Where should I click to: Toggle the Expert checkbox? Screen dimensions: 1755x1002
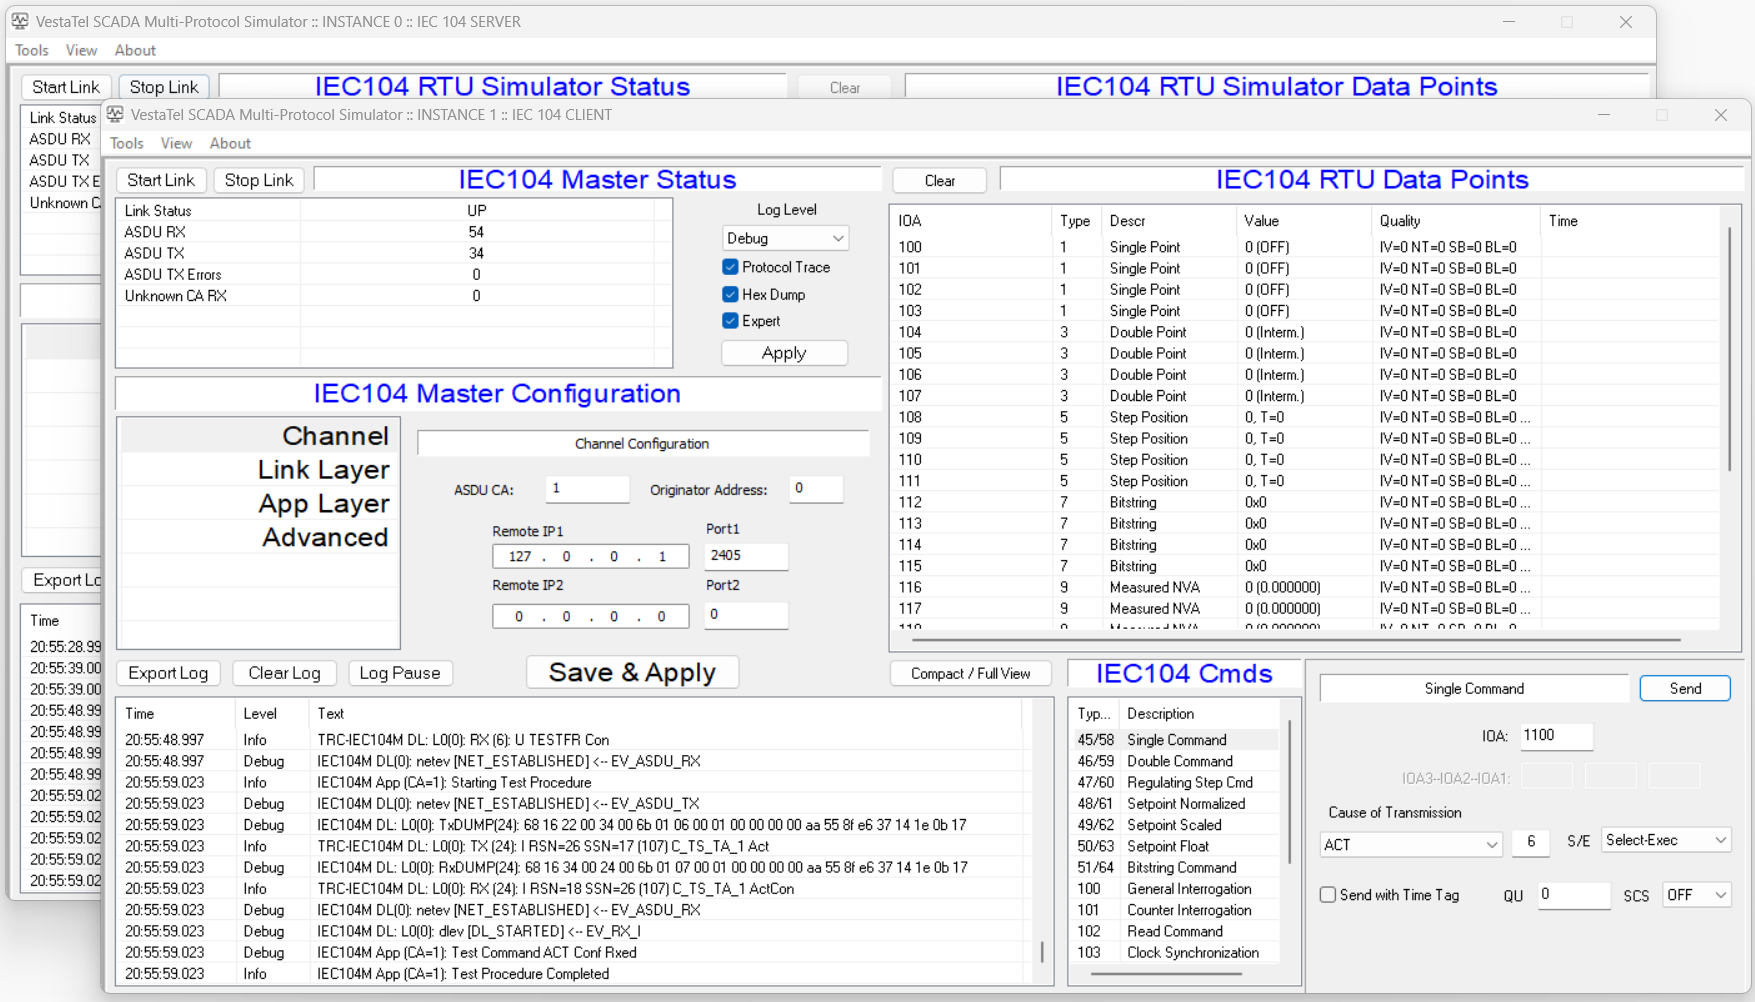pos(730,321)
